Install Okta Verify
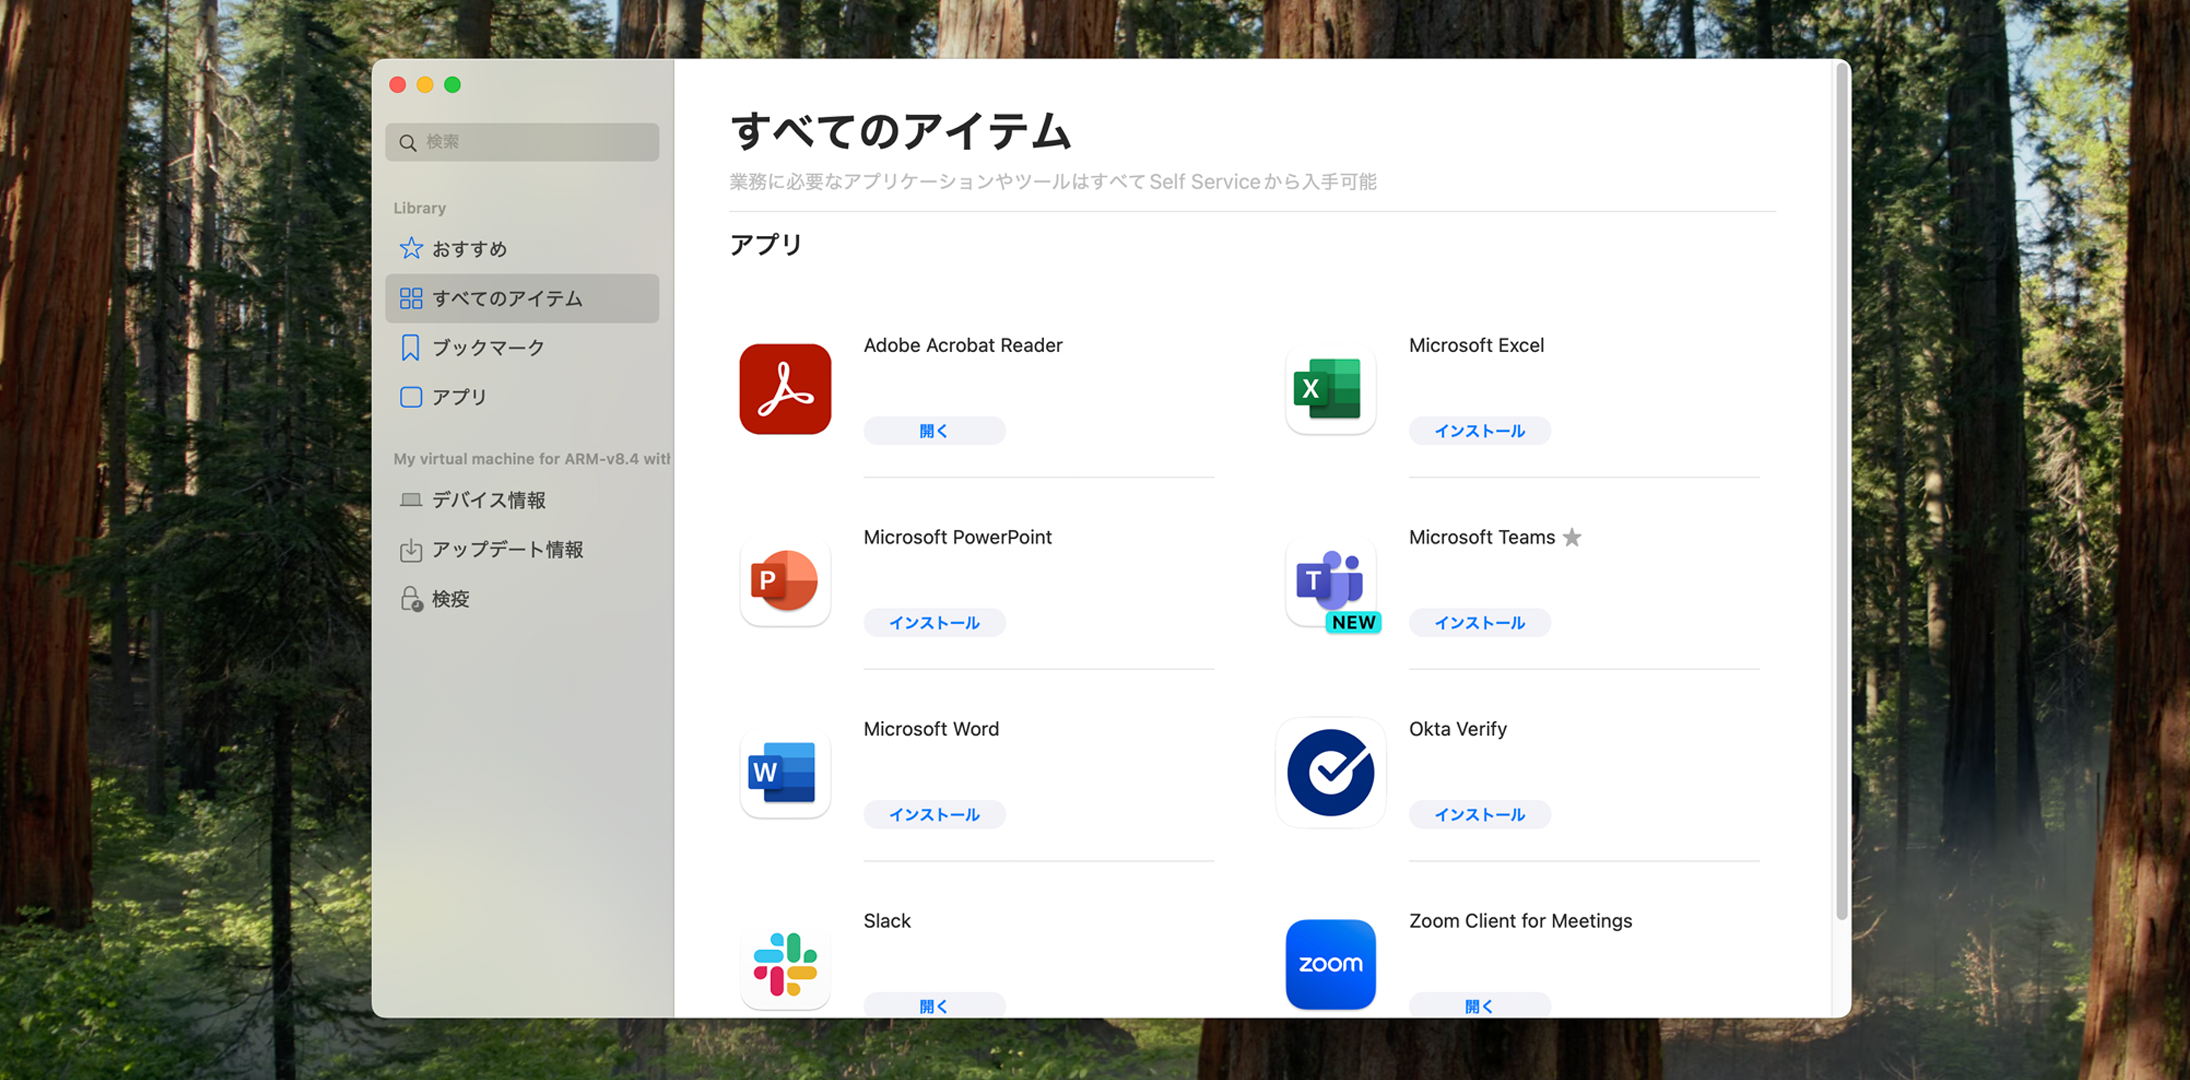The height and width of the screenshot is (1080, 2190). (1479, 815)
